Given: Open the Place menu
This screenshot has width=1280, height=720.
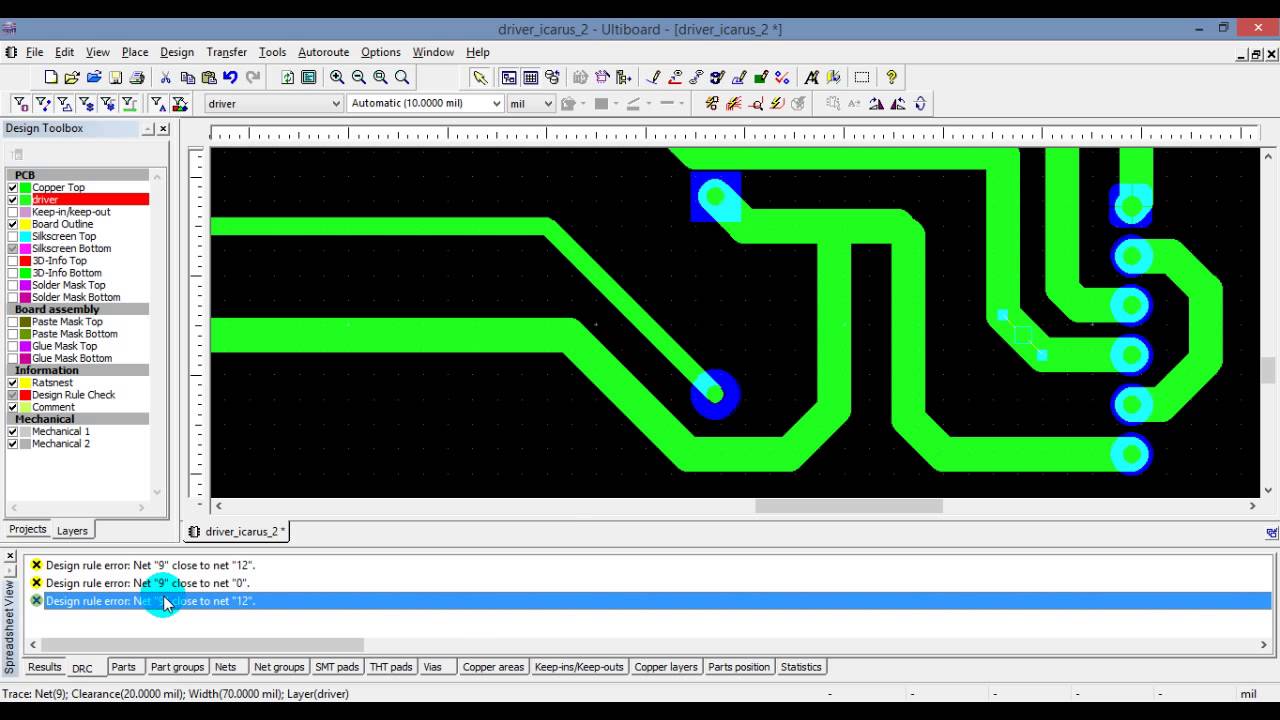Looking at the screenshot, I should point(135,52).
